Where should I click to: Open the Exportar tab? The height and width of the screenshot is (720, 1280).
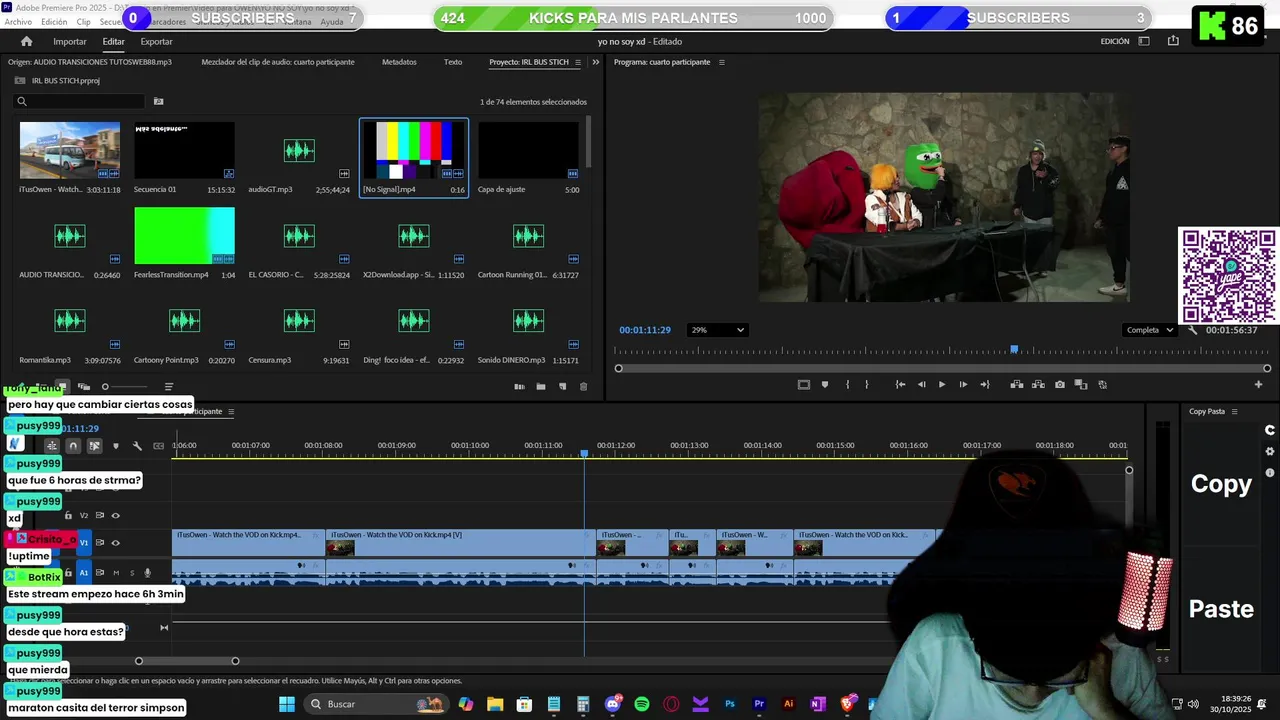[156, 41]
